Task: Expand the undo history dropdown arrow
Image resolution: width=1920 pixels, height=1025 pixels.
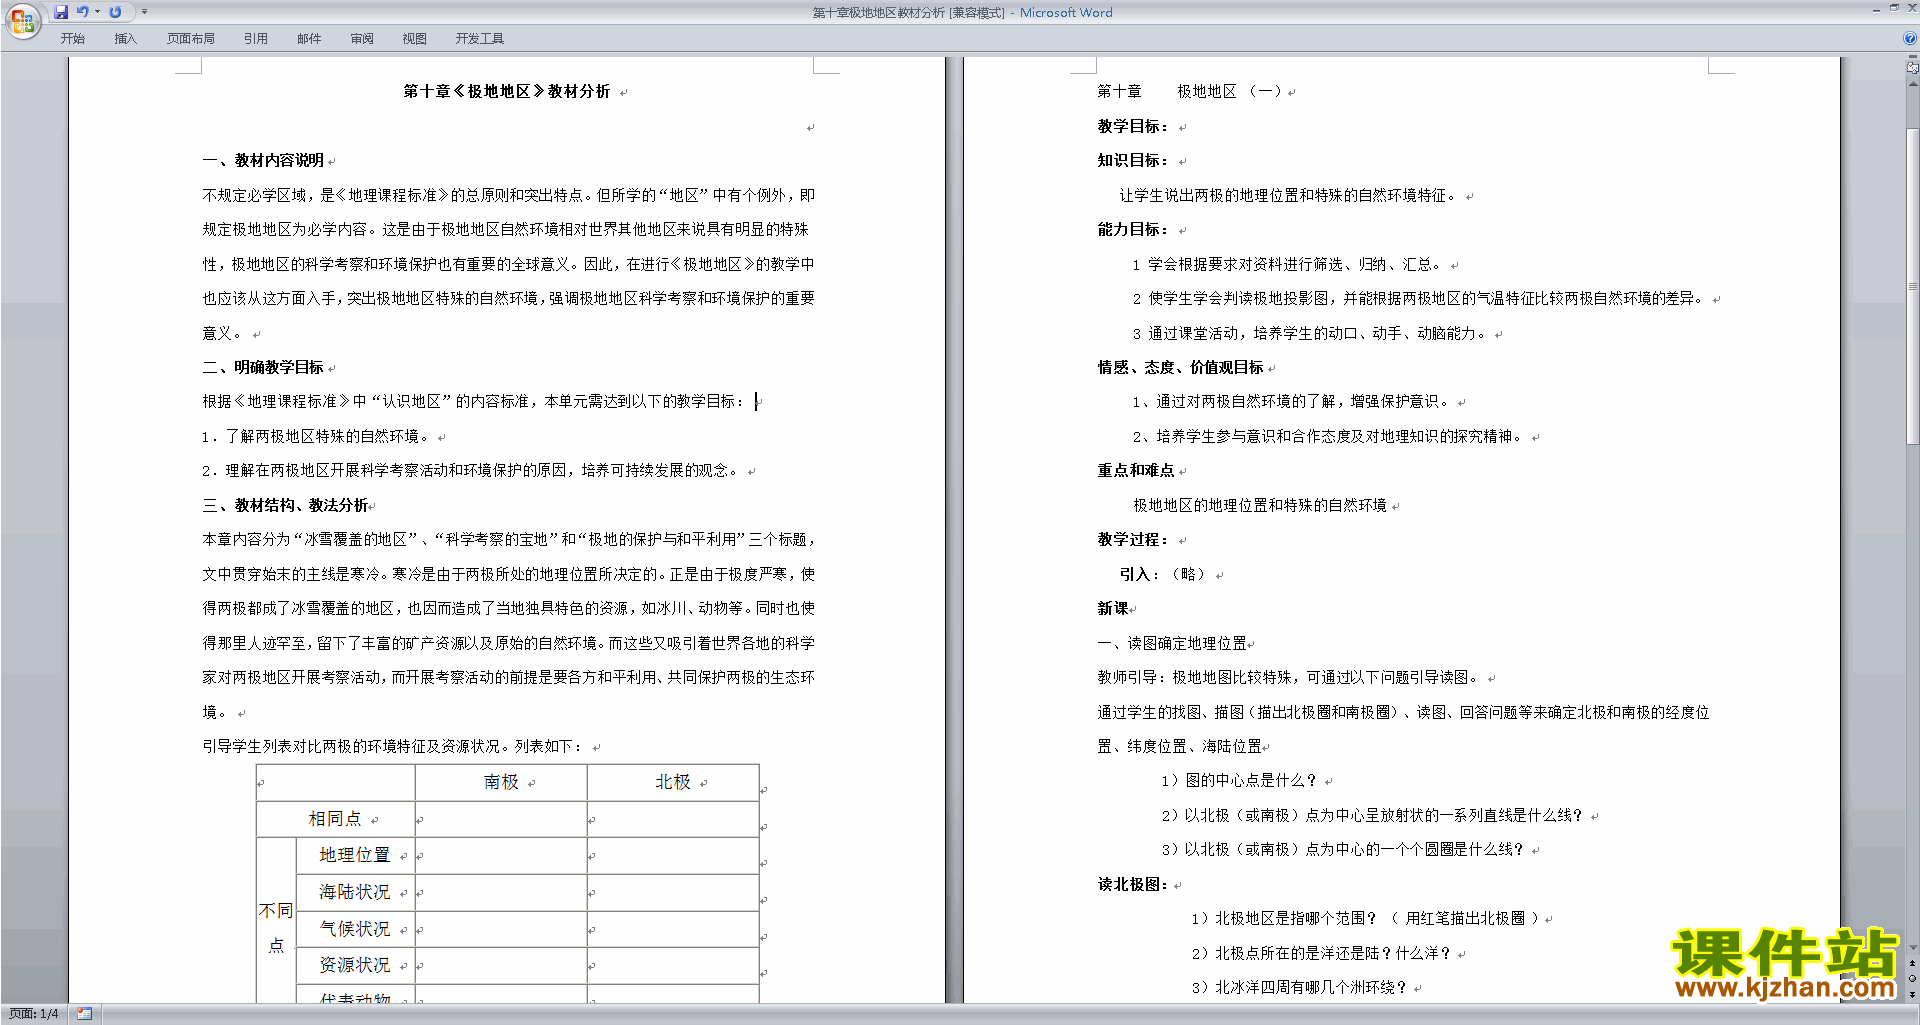Action: [x=97, y=12]
